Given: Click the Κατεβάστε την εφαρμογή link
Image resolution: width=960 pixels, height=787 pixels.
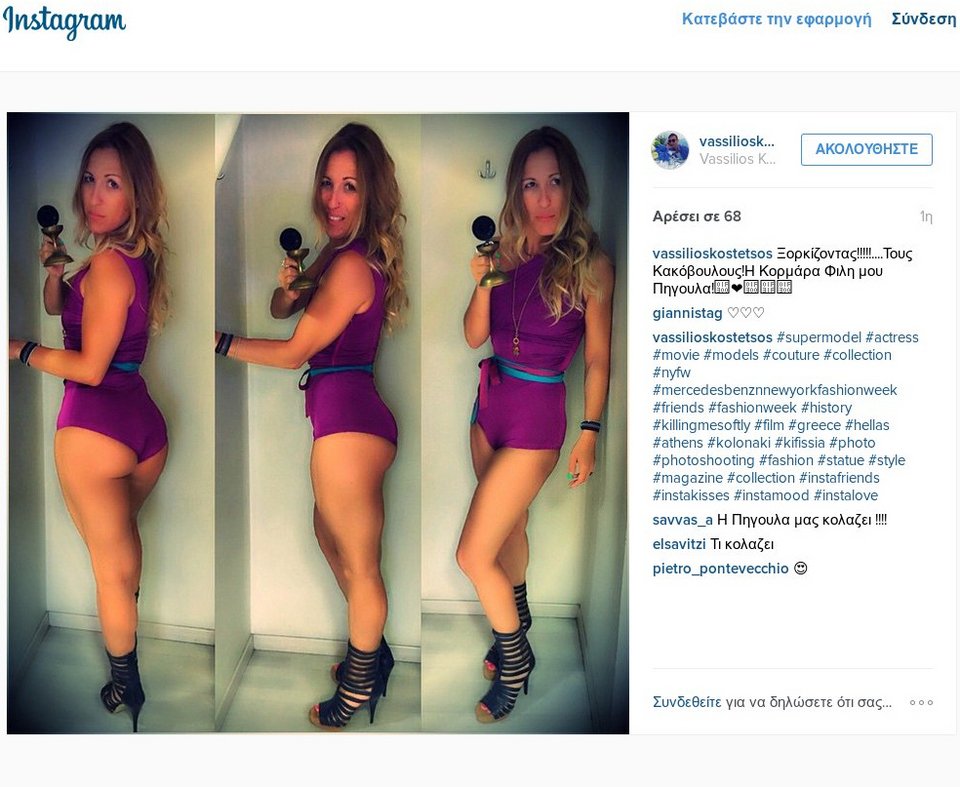Looking at the screenshot, I should click(776, 19).
